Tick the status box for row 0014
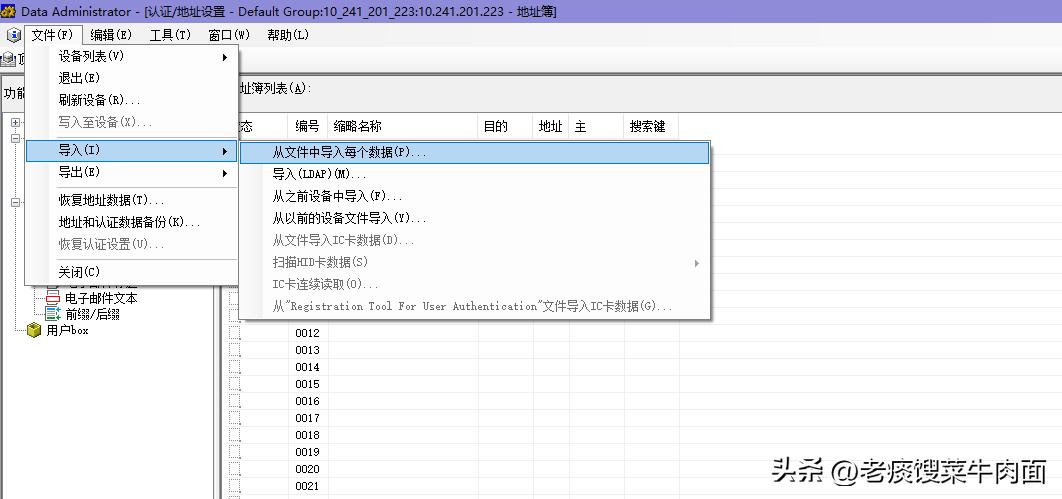Screen dimensions: 1062x499 coord(235,367)
